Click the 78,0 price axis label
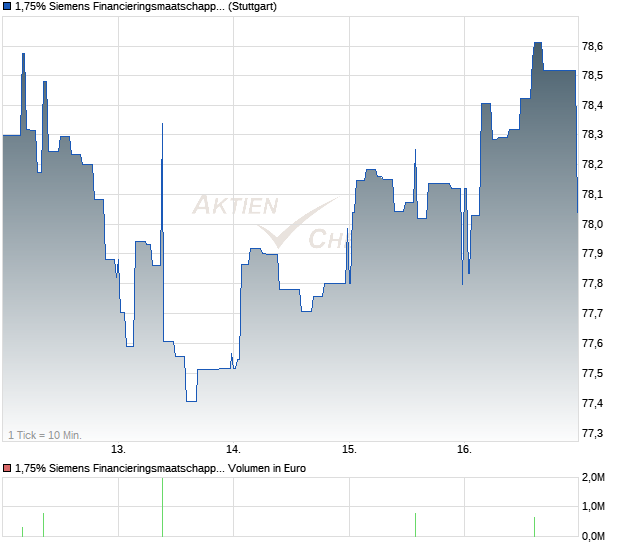 [x=592, y=224]
